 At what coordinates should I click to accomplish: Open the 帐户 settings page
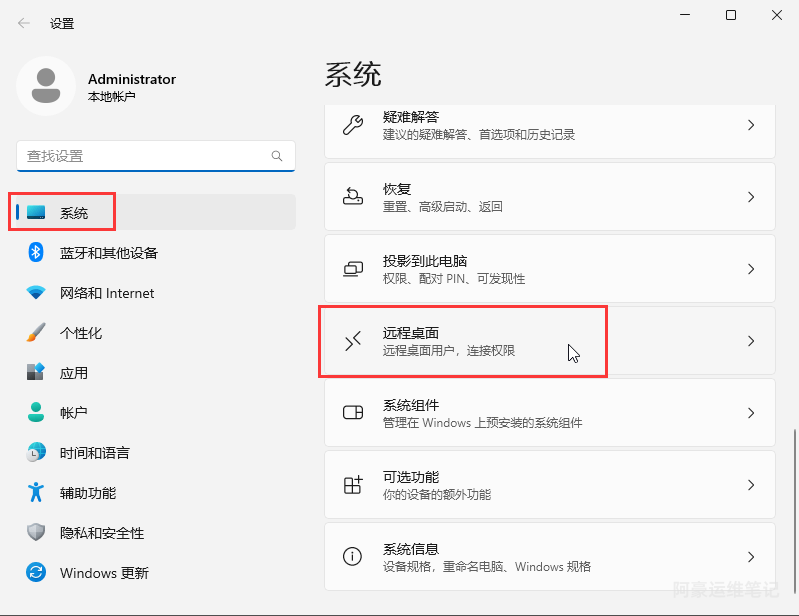click(156, 412)
